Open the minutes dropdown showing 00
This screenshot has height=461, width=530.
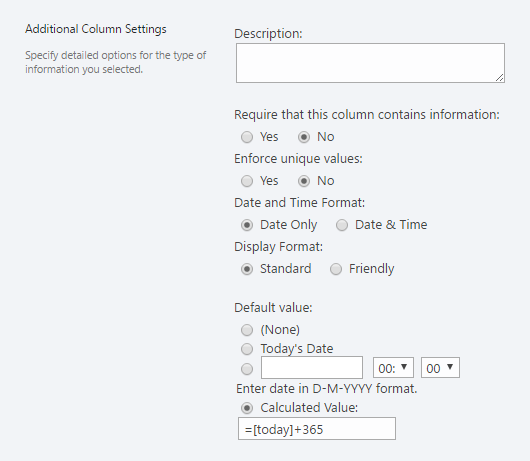coord(440,368)
